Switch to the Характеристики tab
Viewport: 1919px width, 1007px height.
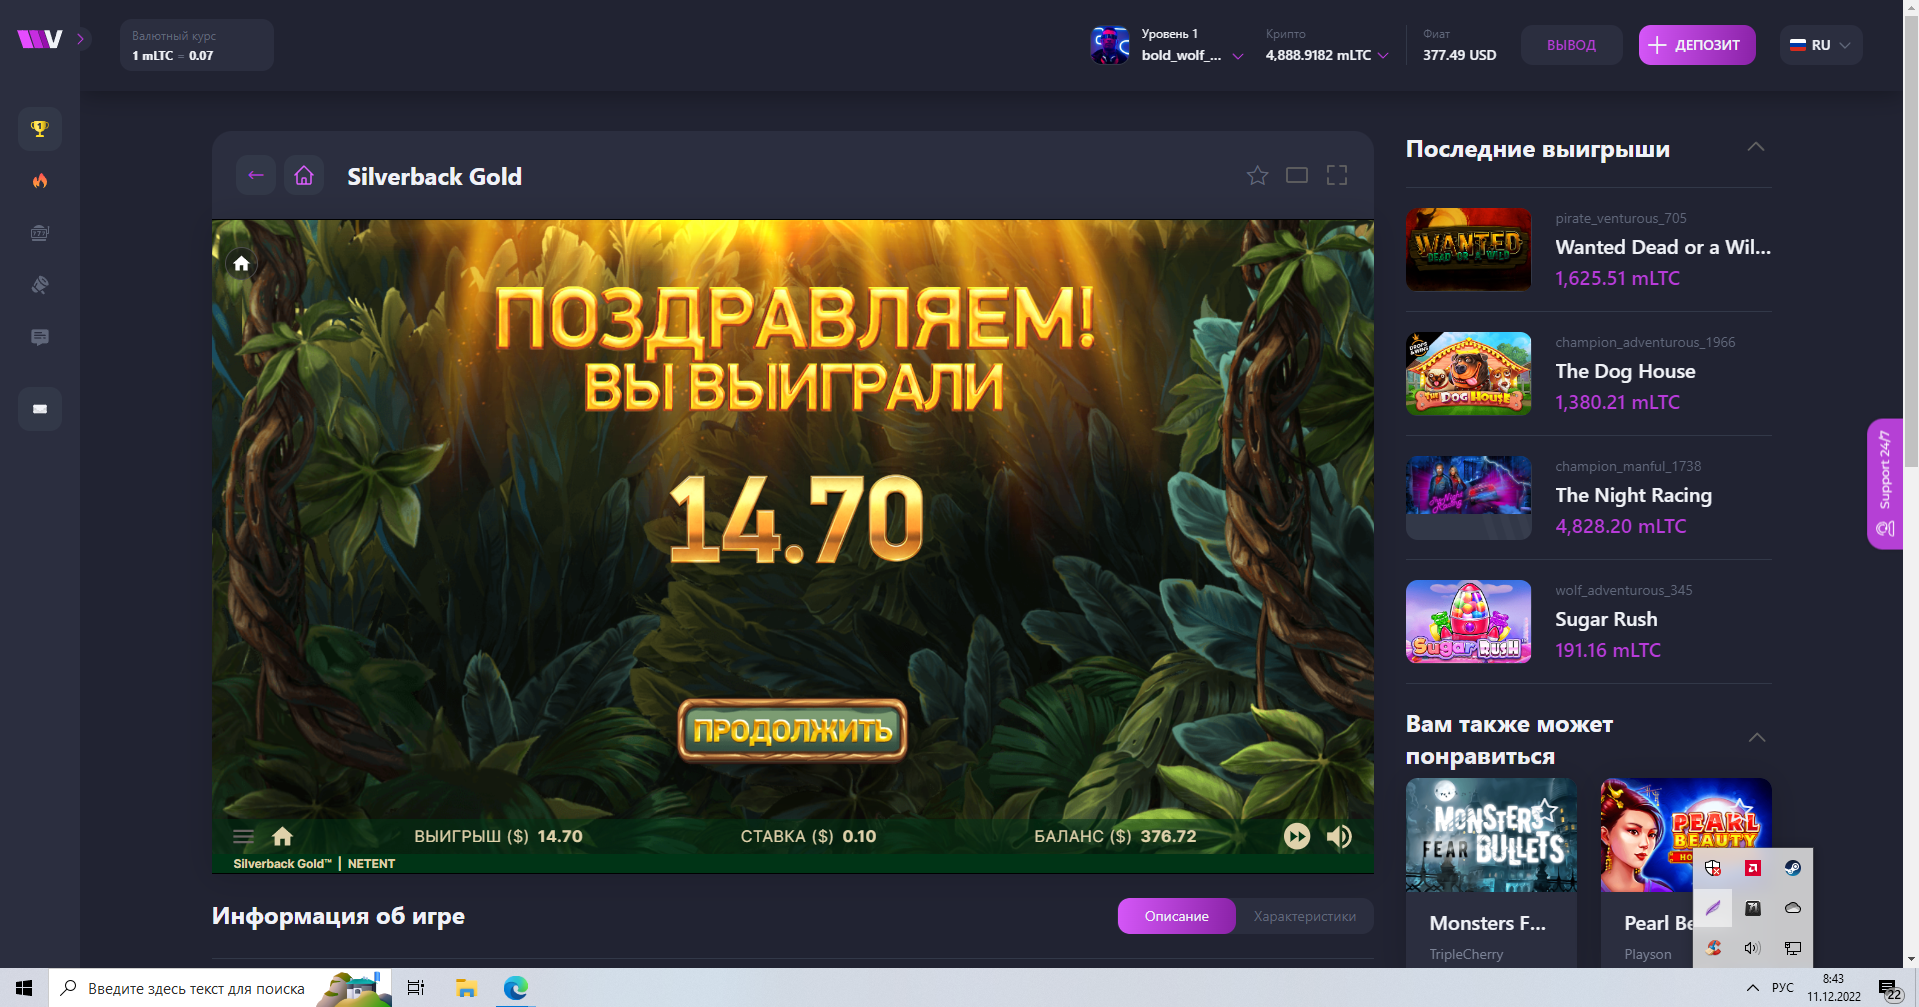[x=1305, y=916]
